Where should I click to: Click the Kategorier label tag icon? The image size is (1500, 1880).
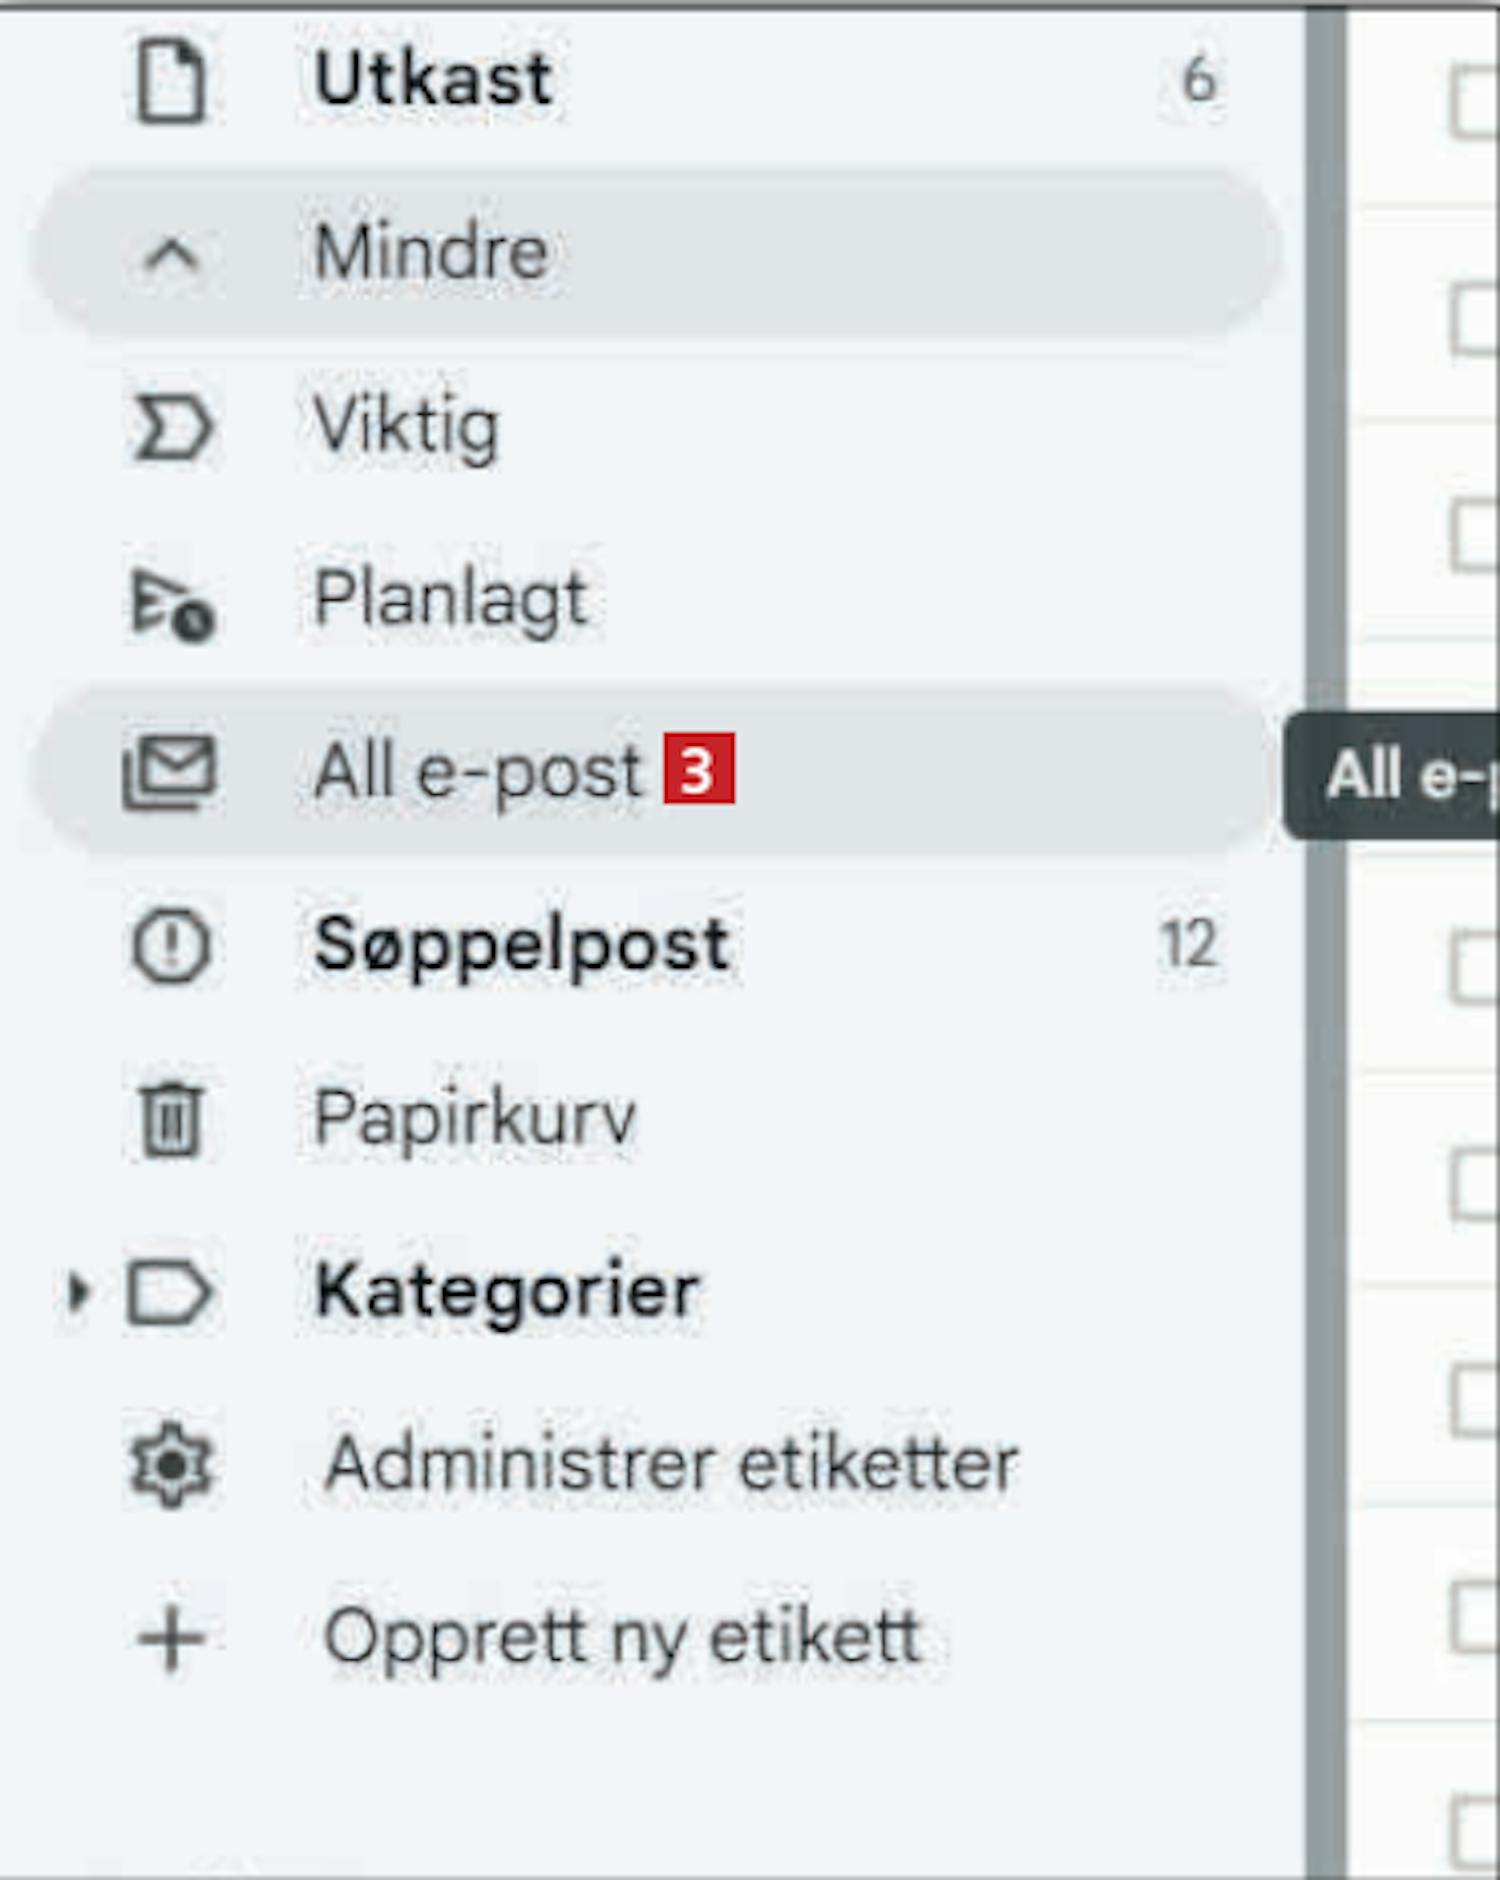tap(169, 1292)
